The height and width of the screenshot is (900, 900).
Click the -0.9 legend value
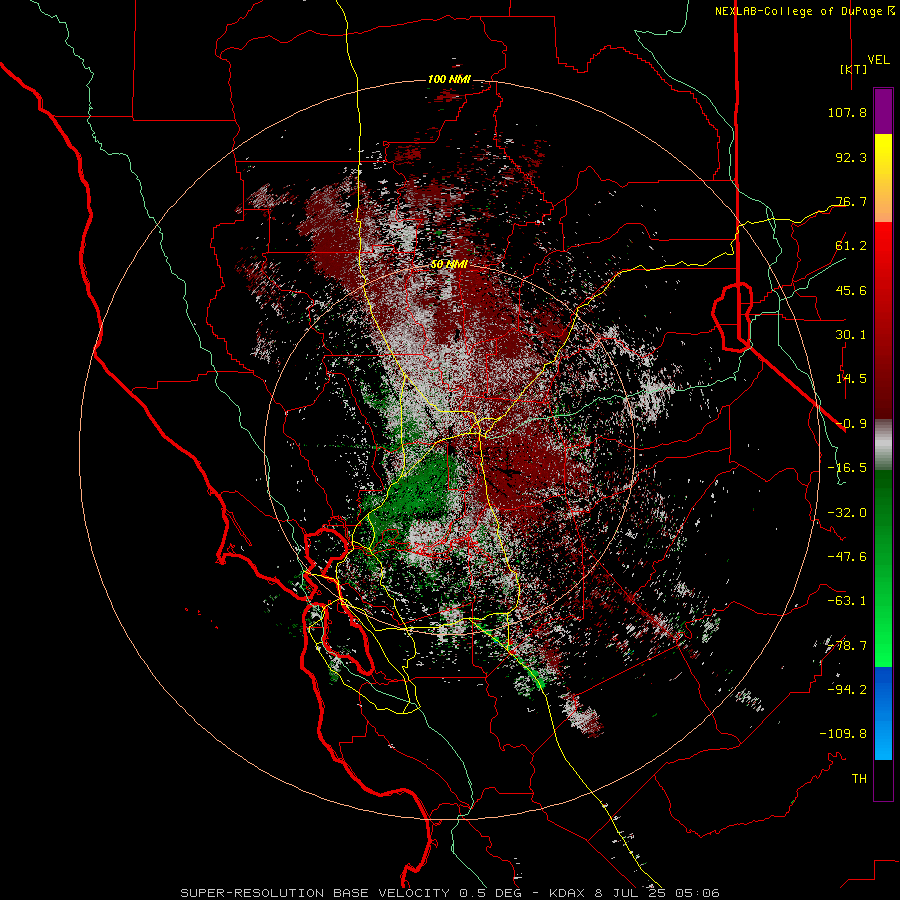pos(851,424)
